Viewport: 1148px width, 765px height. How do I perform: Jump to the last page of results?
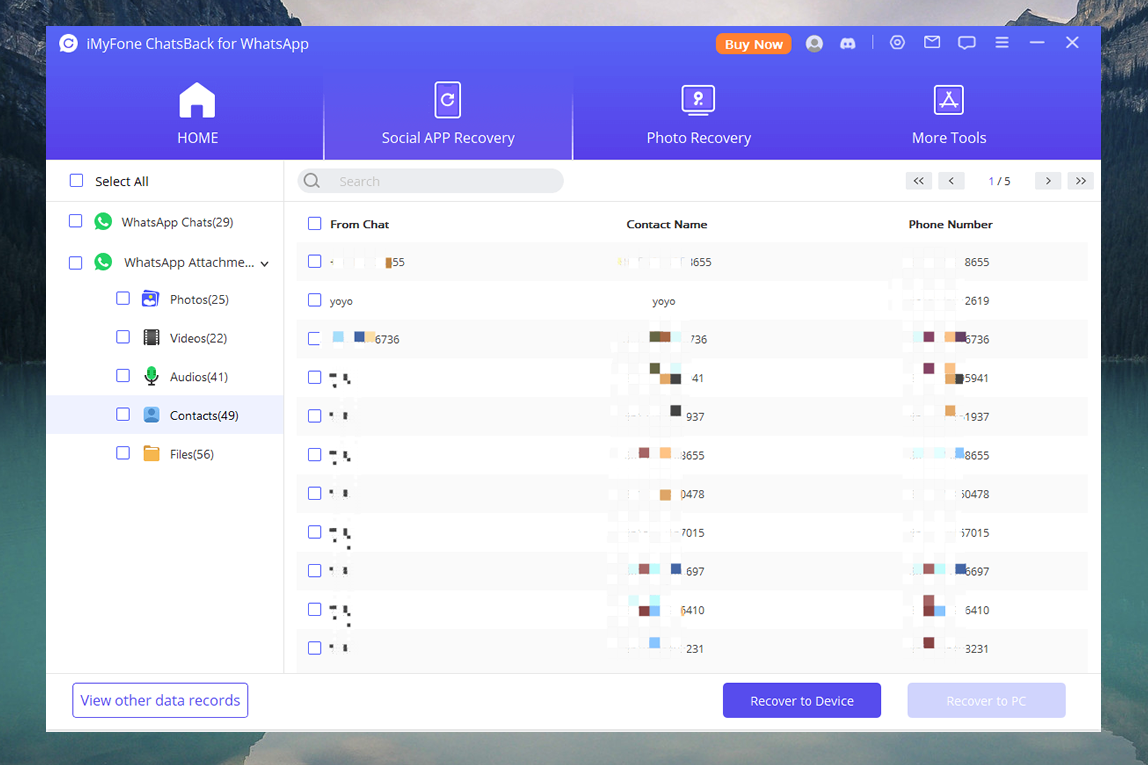(x=1081, y=181)
